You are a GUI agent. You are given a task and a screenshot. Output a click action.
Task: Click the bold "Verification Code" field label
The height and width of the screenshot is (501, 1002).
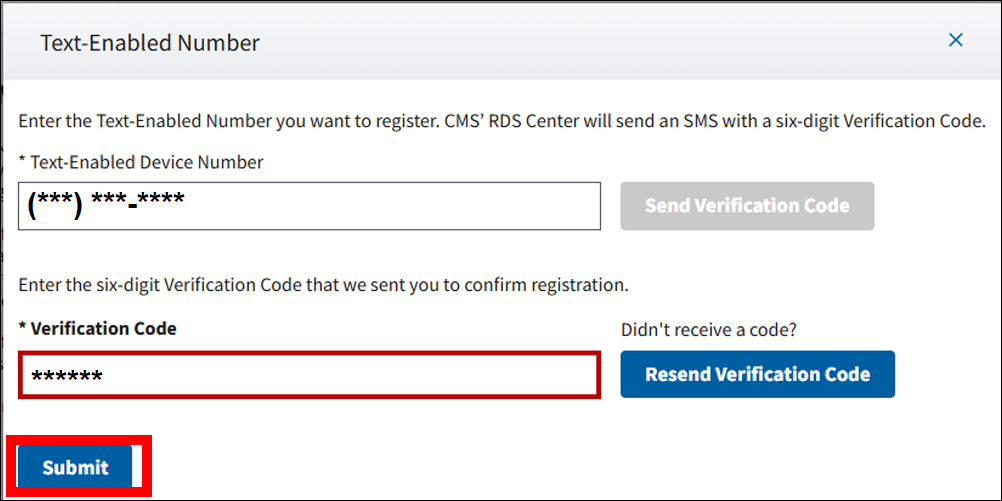[x=103, y=328]
